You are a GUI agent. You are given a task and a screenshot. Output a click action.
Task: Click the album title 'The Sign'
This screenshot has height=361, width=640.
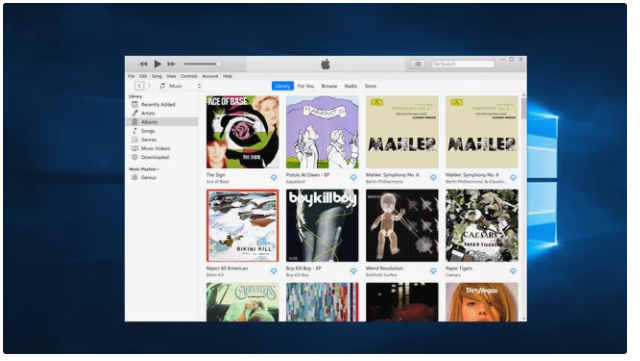[x=216, y=175]
